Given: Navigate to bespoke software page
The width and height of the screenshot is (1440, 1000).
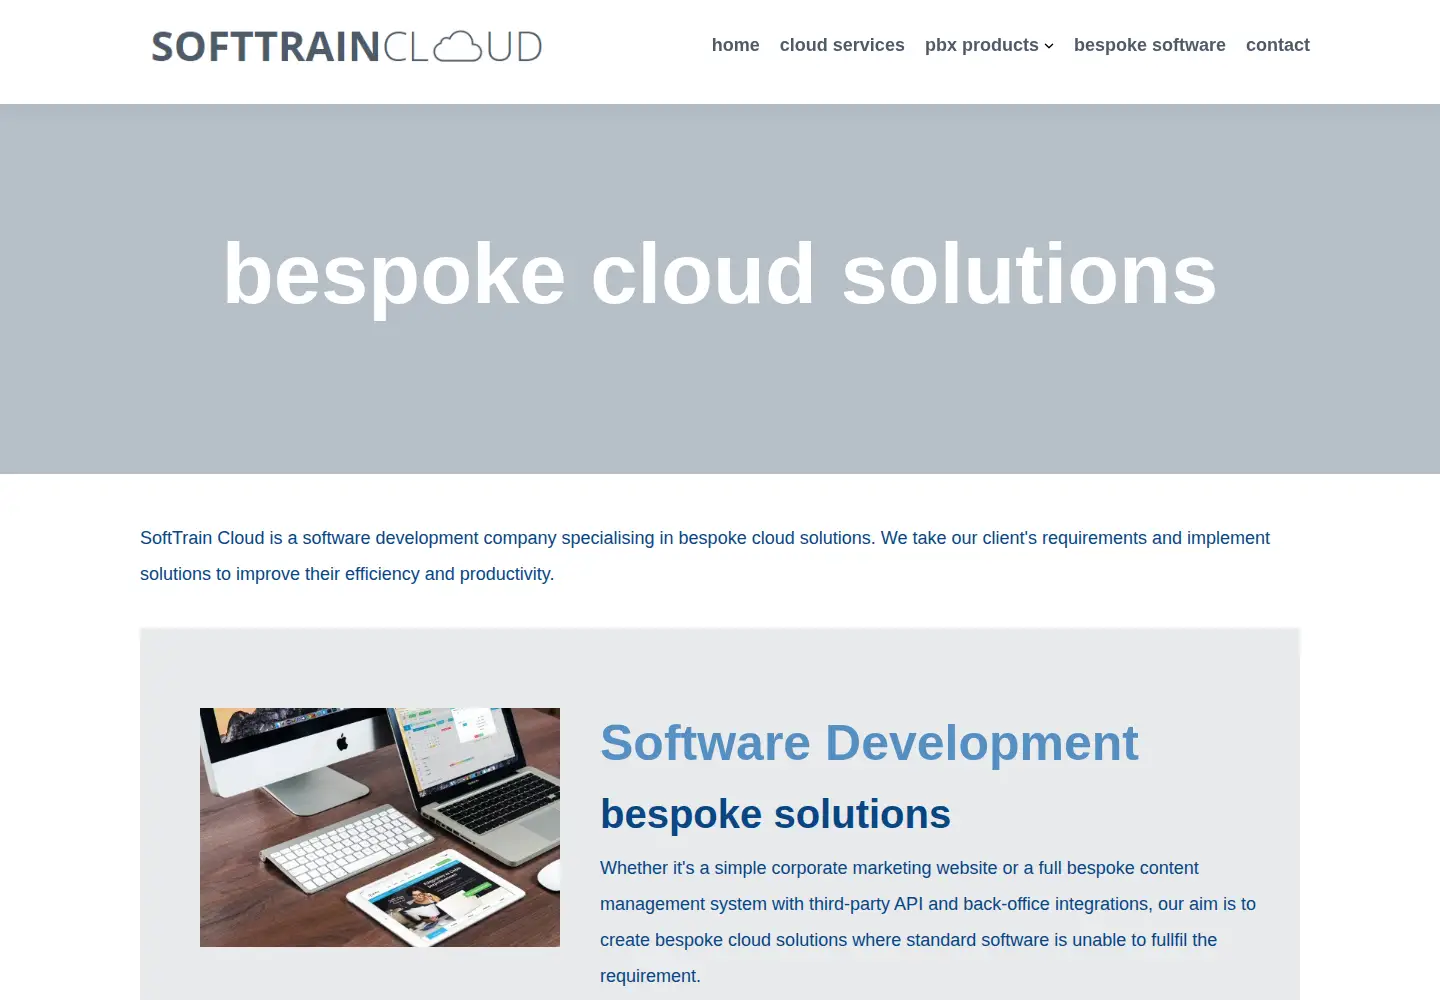Looking at the screenshot, I should coord(1150,45).
